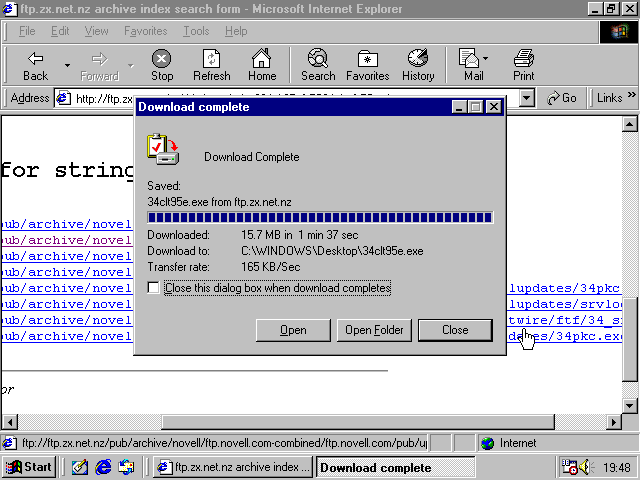640x480 pixels.
Task: Open the Tools menu
Action: click(196, 31)
